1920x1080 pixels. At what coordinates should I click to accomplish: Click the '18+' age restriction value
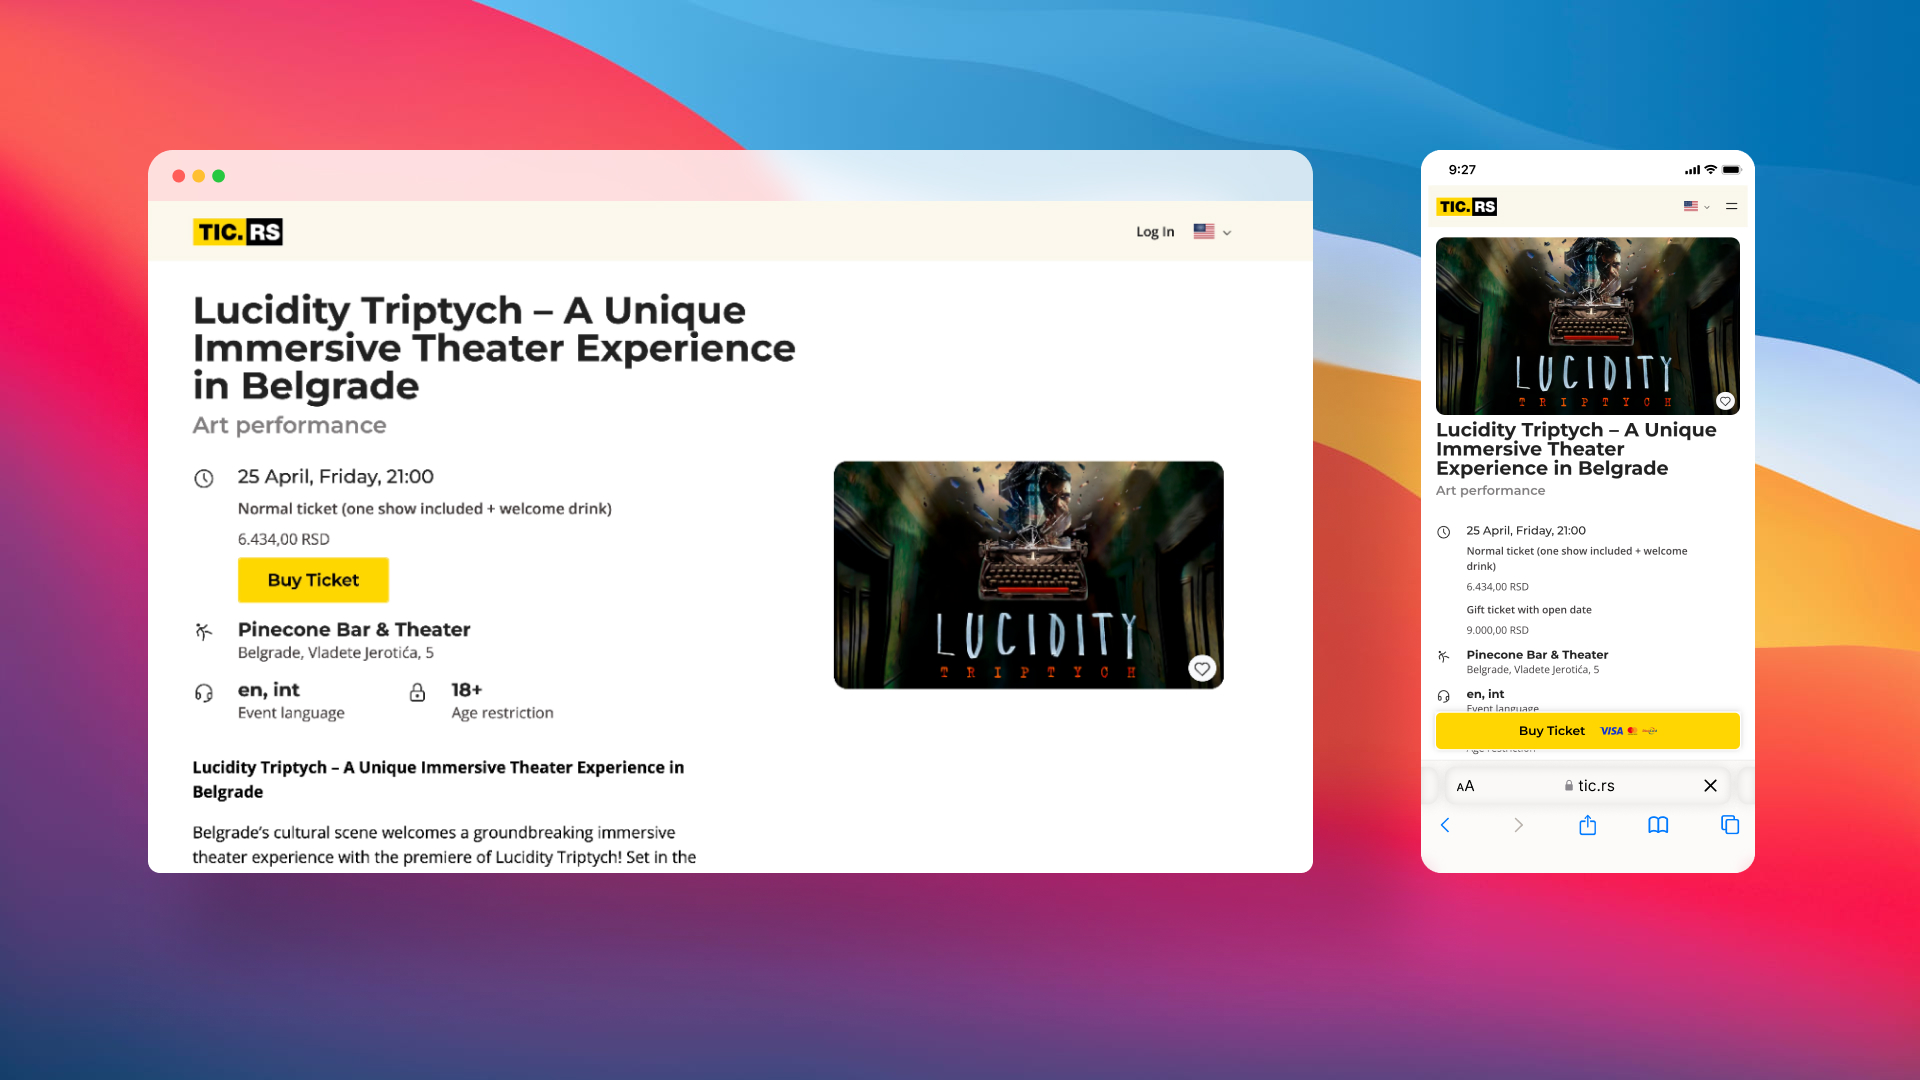click(x=467, y=690)
